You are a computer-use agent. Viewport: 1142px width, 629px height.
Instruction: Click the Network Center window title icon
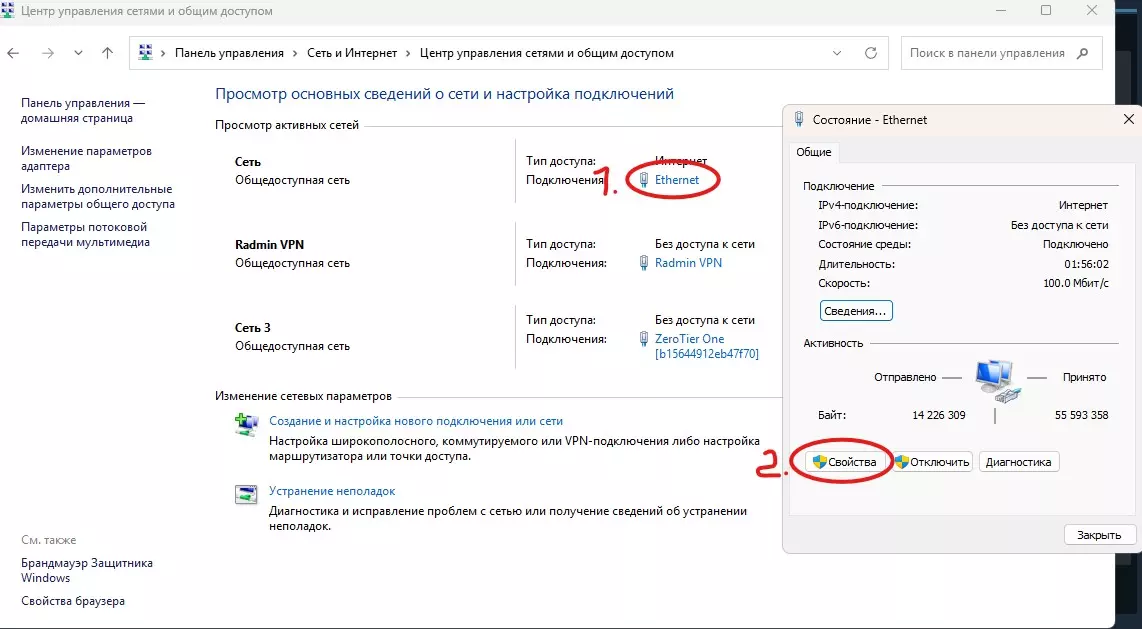click(8, 10)
